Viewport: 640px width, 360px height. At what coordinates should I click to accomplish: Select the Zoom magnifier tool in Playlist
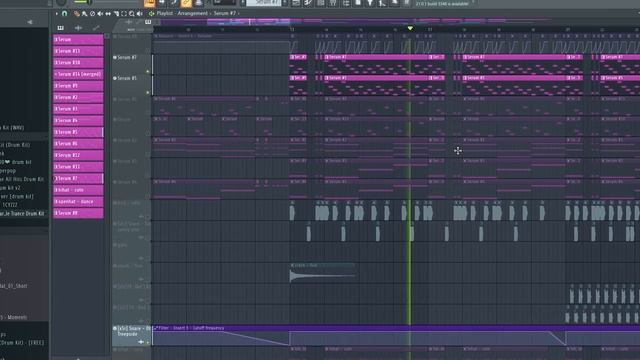pyautogui.click(x=131, y=13)
